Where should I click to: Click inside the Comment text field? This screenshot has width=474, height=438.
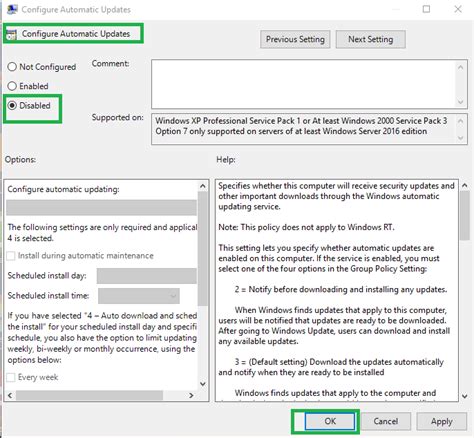(303, 84)
